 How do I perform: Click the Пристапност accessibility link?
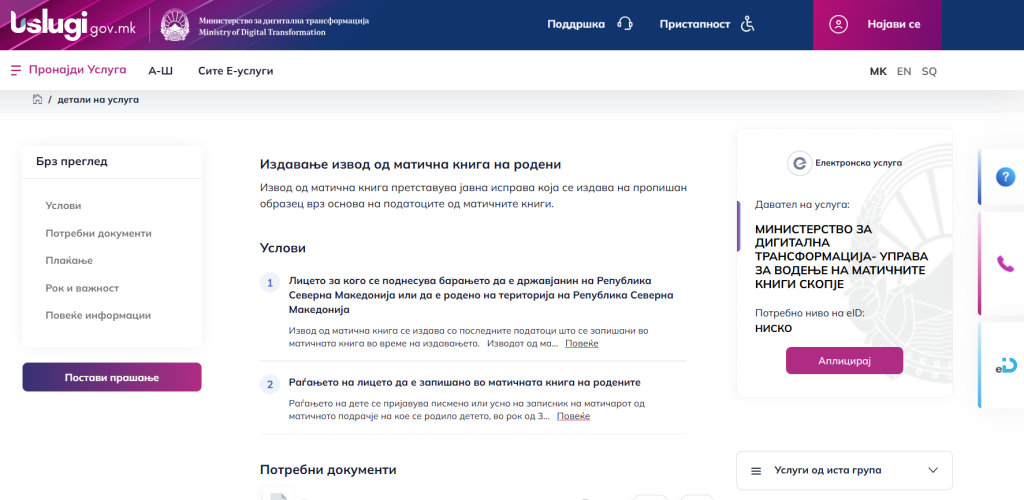pos(695,24)
